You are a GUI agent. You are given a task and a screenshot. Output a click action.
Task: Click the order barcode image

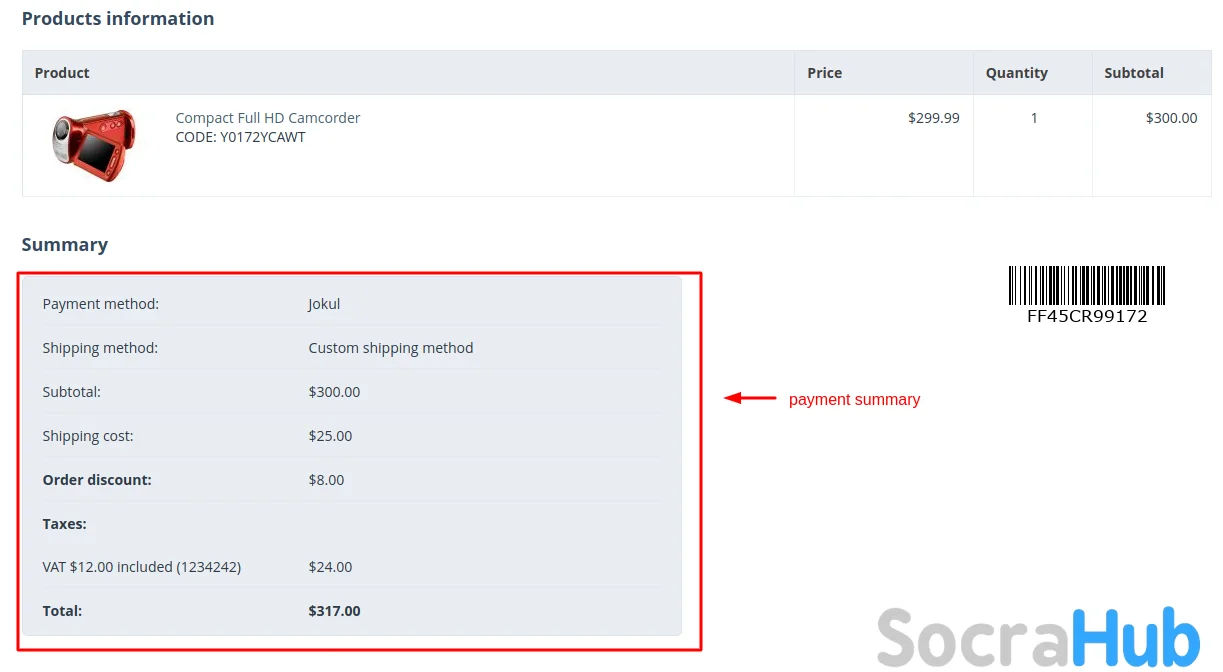(1086, 285)
